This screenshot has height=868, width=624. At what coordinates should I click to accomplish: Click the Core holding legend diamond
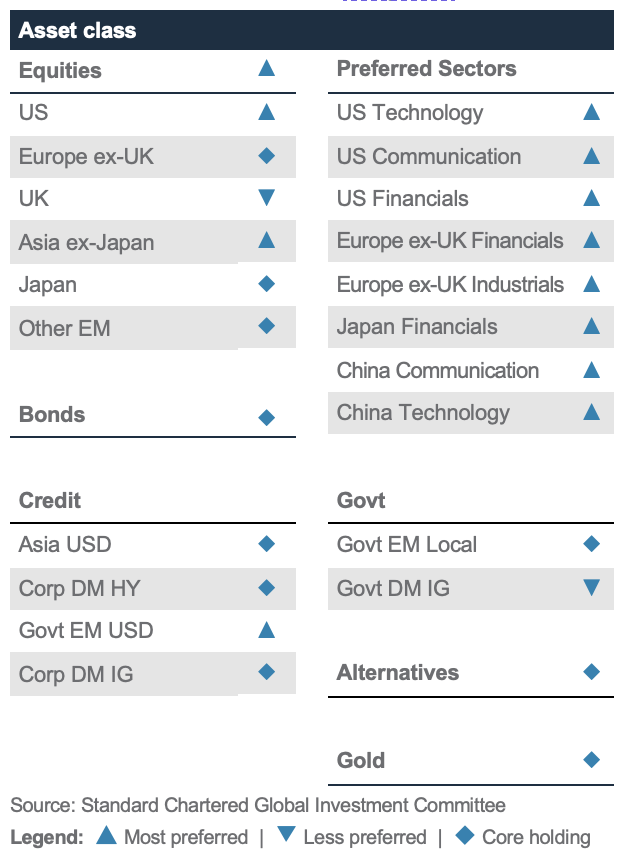pos(465,836)
